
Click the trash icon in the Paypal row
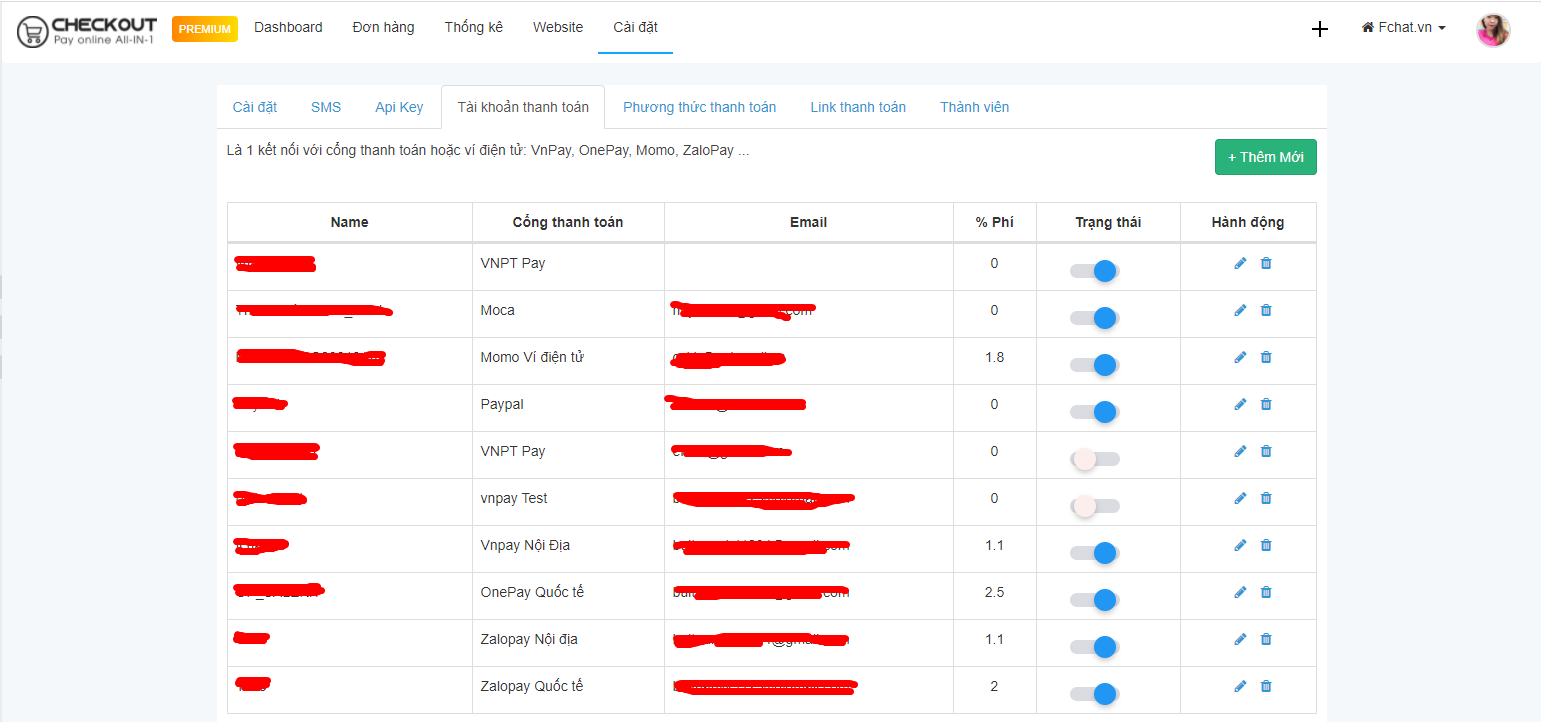click(1266, 404)
